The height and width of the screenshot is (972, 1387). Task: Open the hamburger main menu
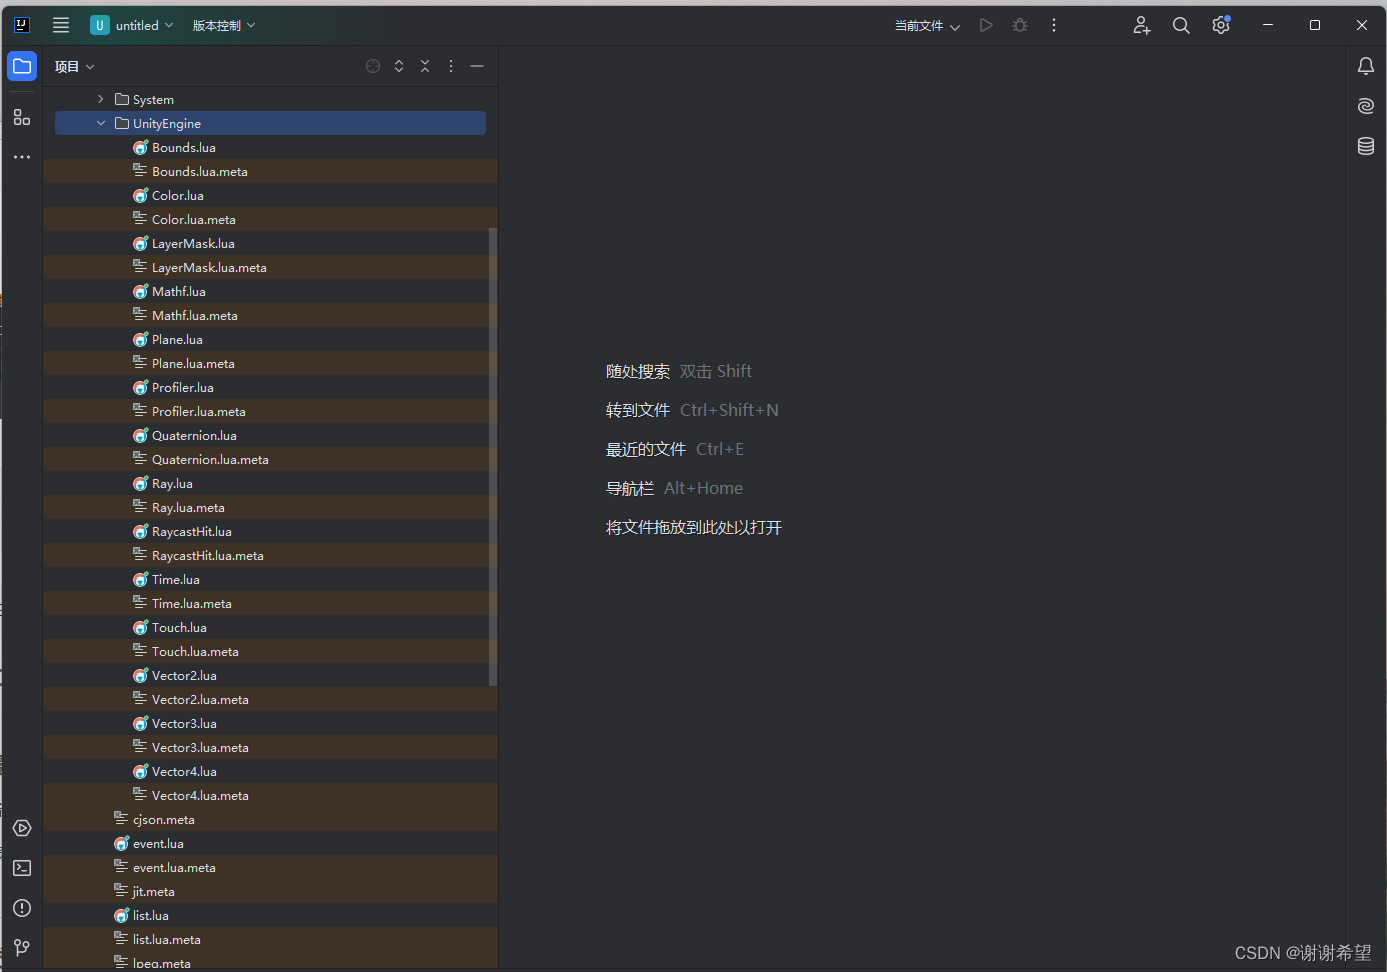pos(61,25)
